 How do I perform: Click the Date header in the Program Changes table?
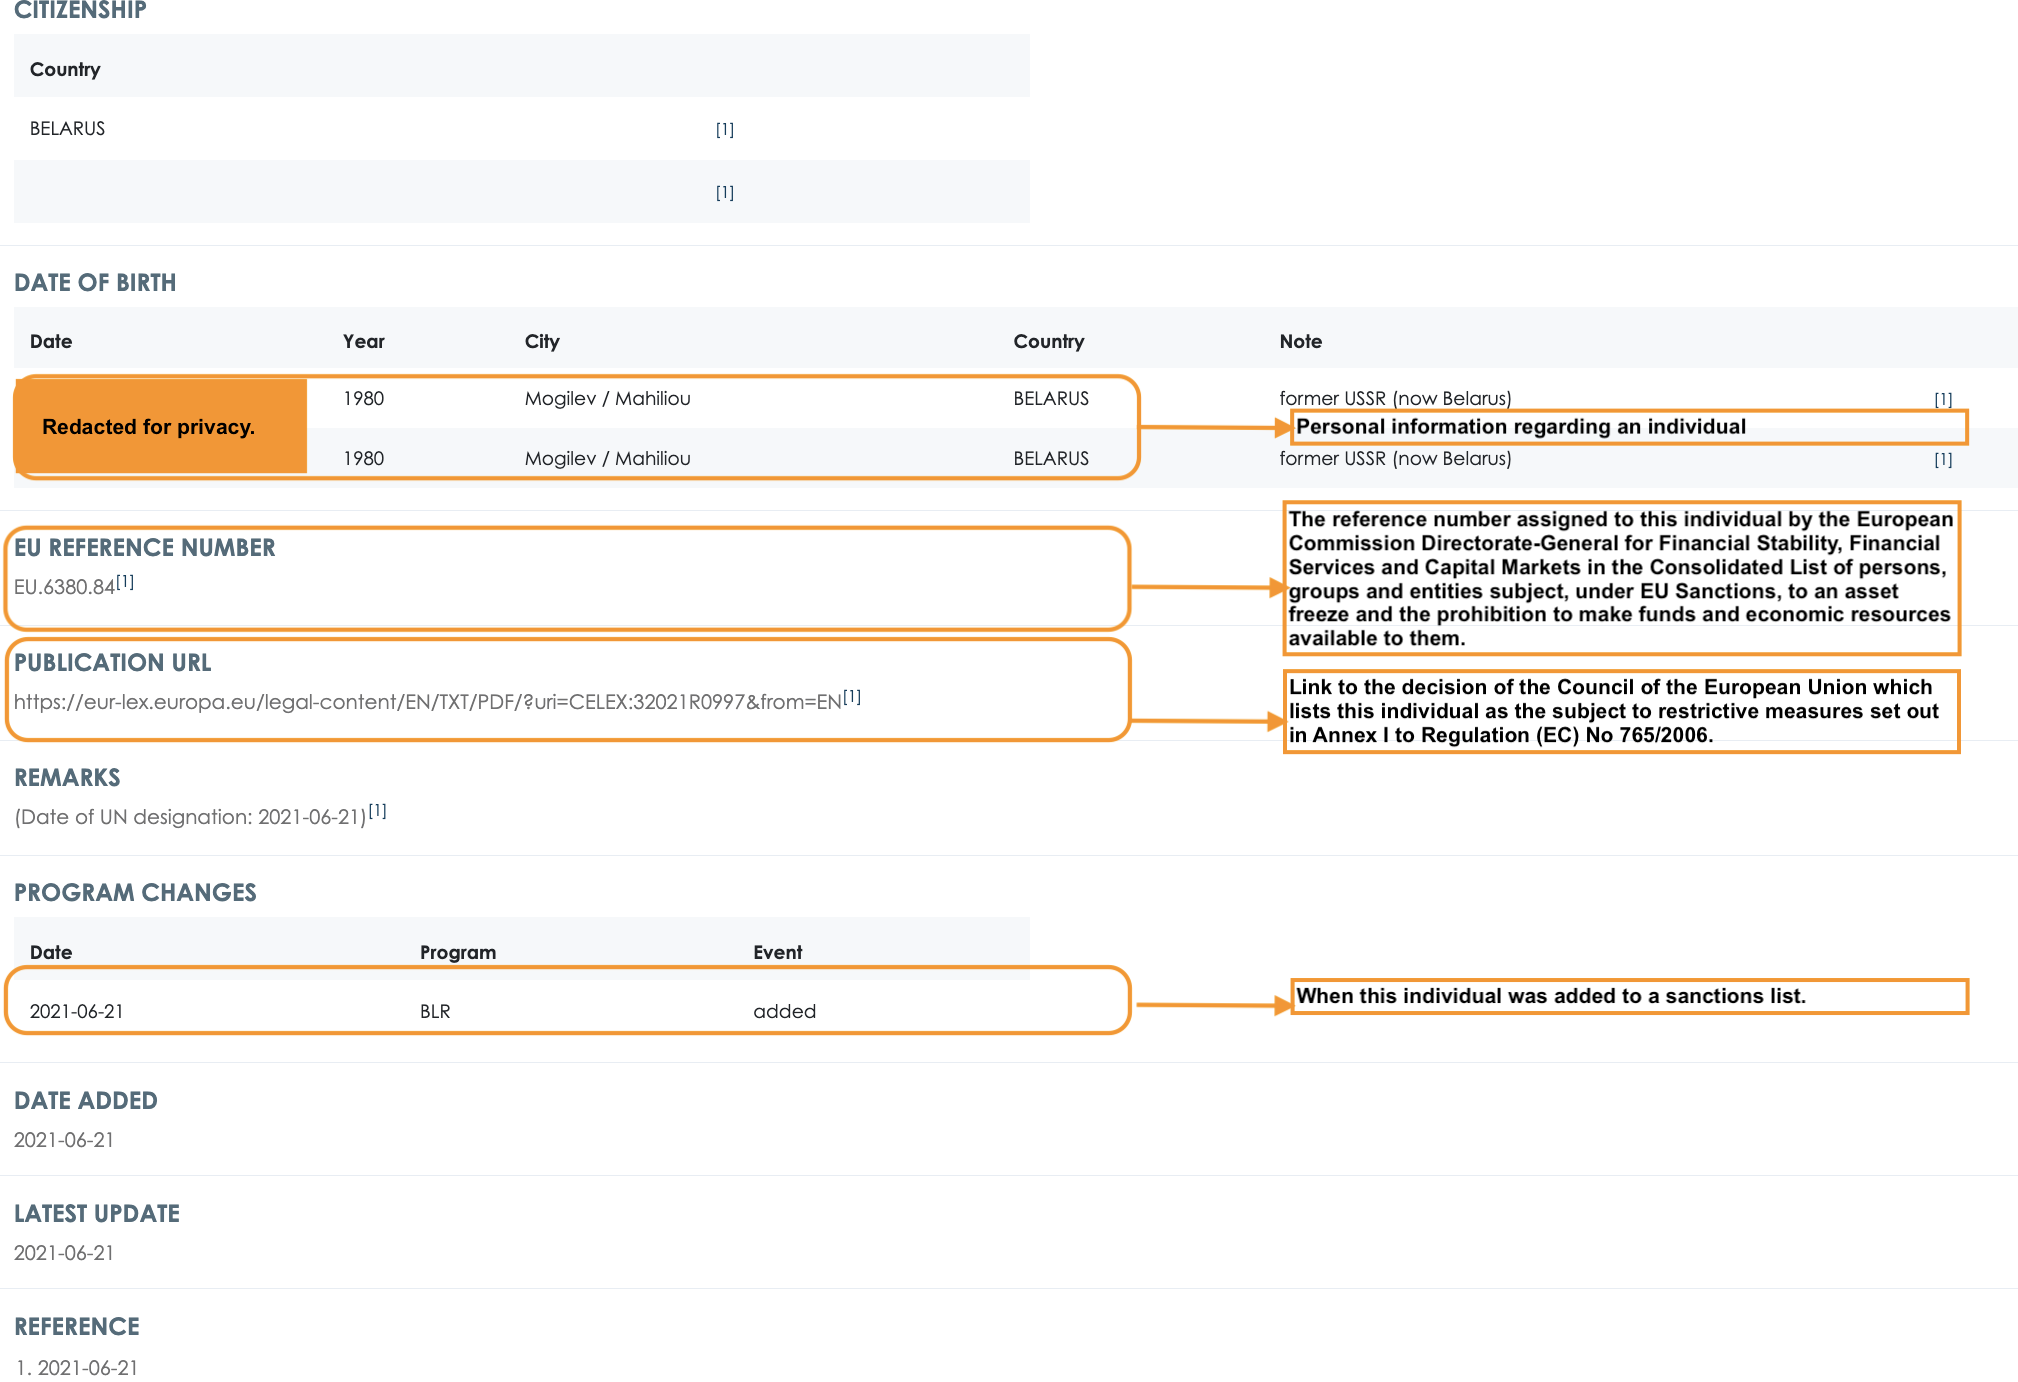pyautogui.click(x=51, y=952)
